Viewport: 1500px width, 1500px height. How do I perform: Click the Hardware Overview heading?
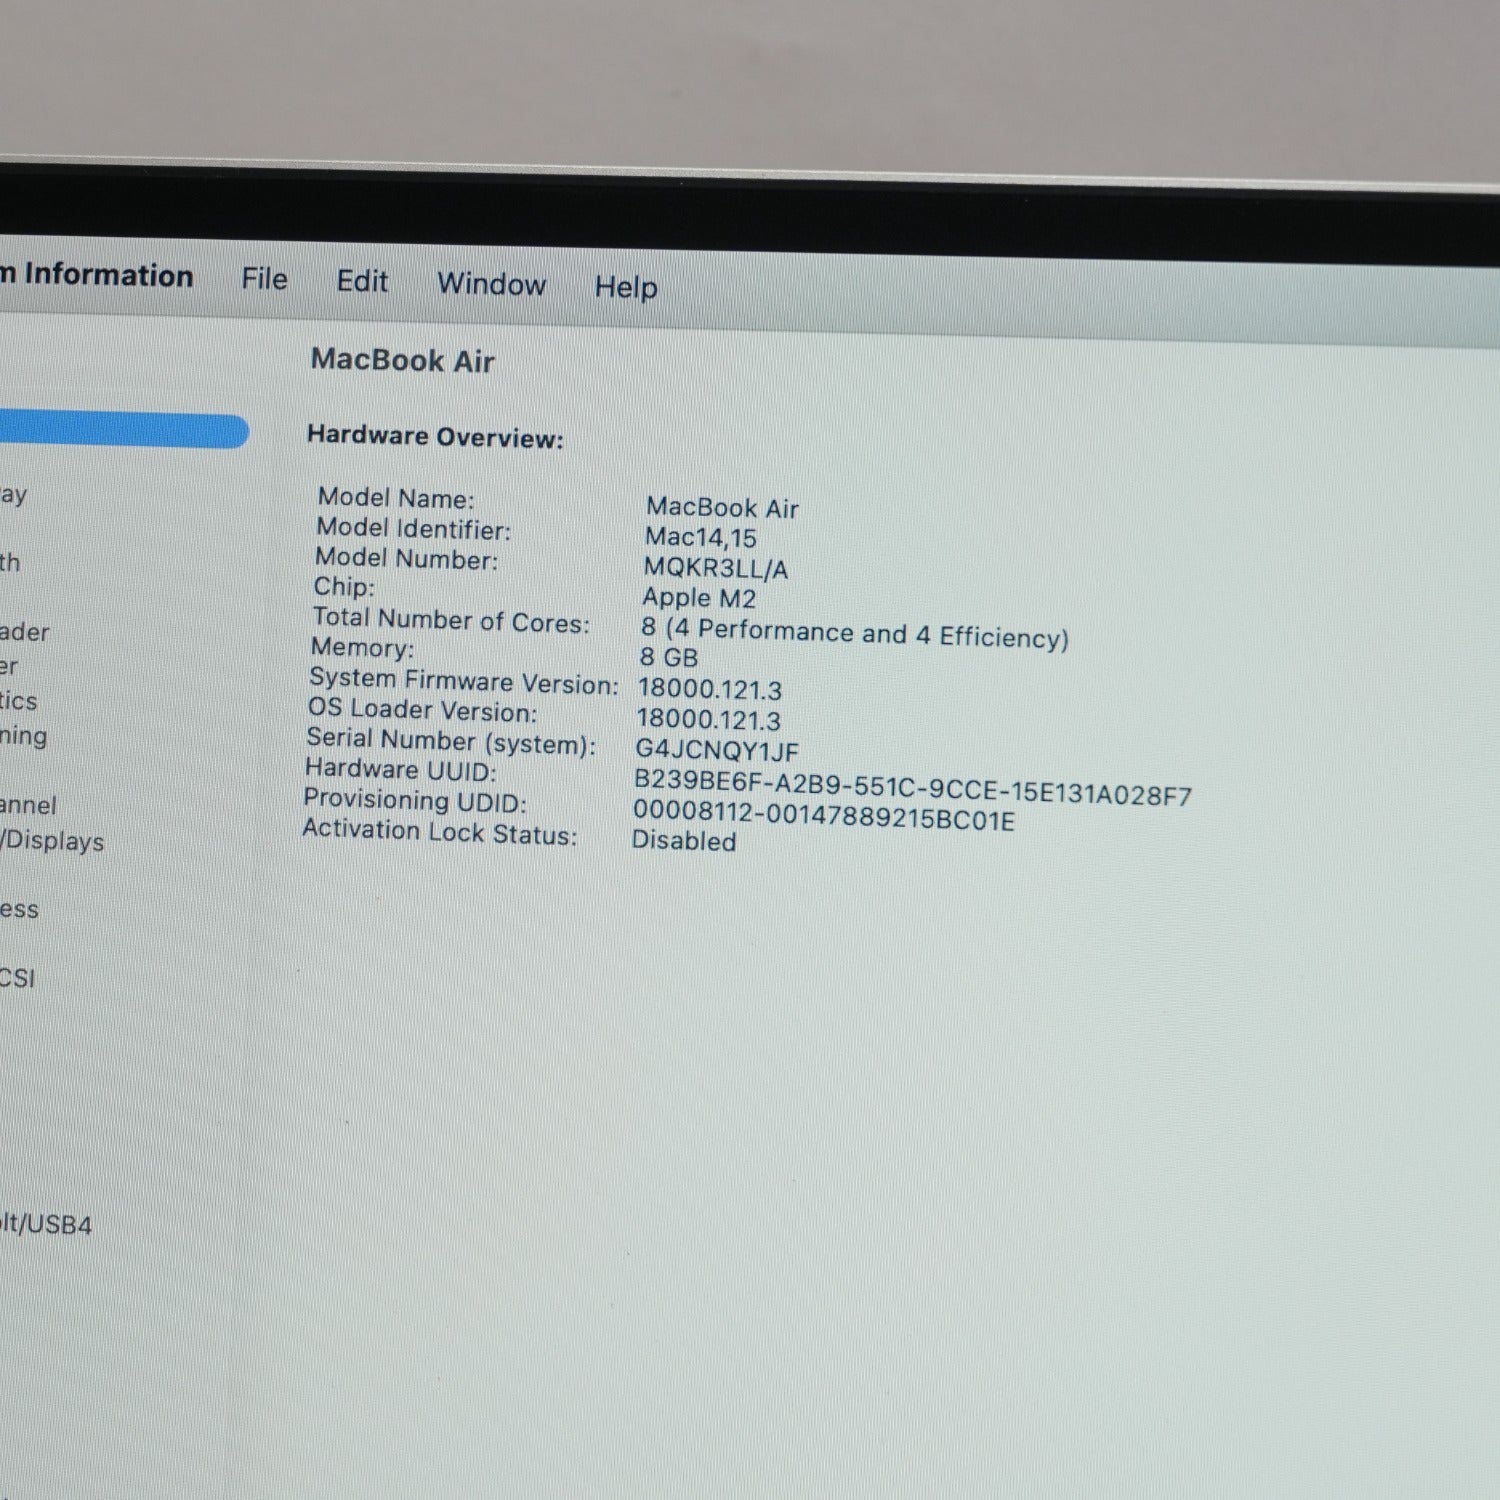point(435,437)
